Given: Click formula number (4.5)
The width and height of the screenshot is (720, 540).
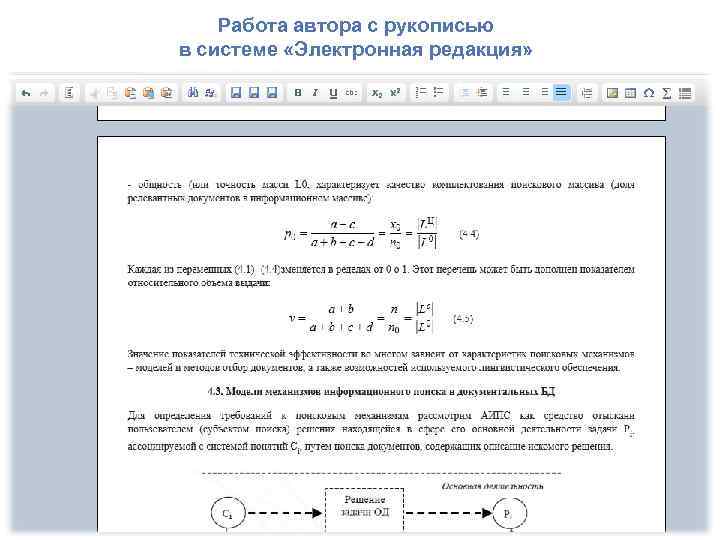Looking at the screenshot, I should point(463,319).
